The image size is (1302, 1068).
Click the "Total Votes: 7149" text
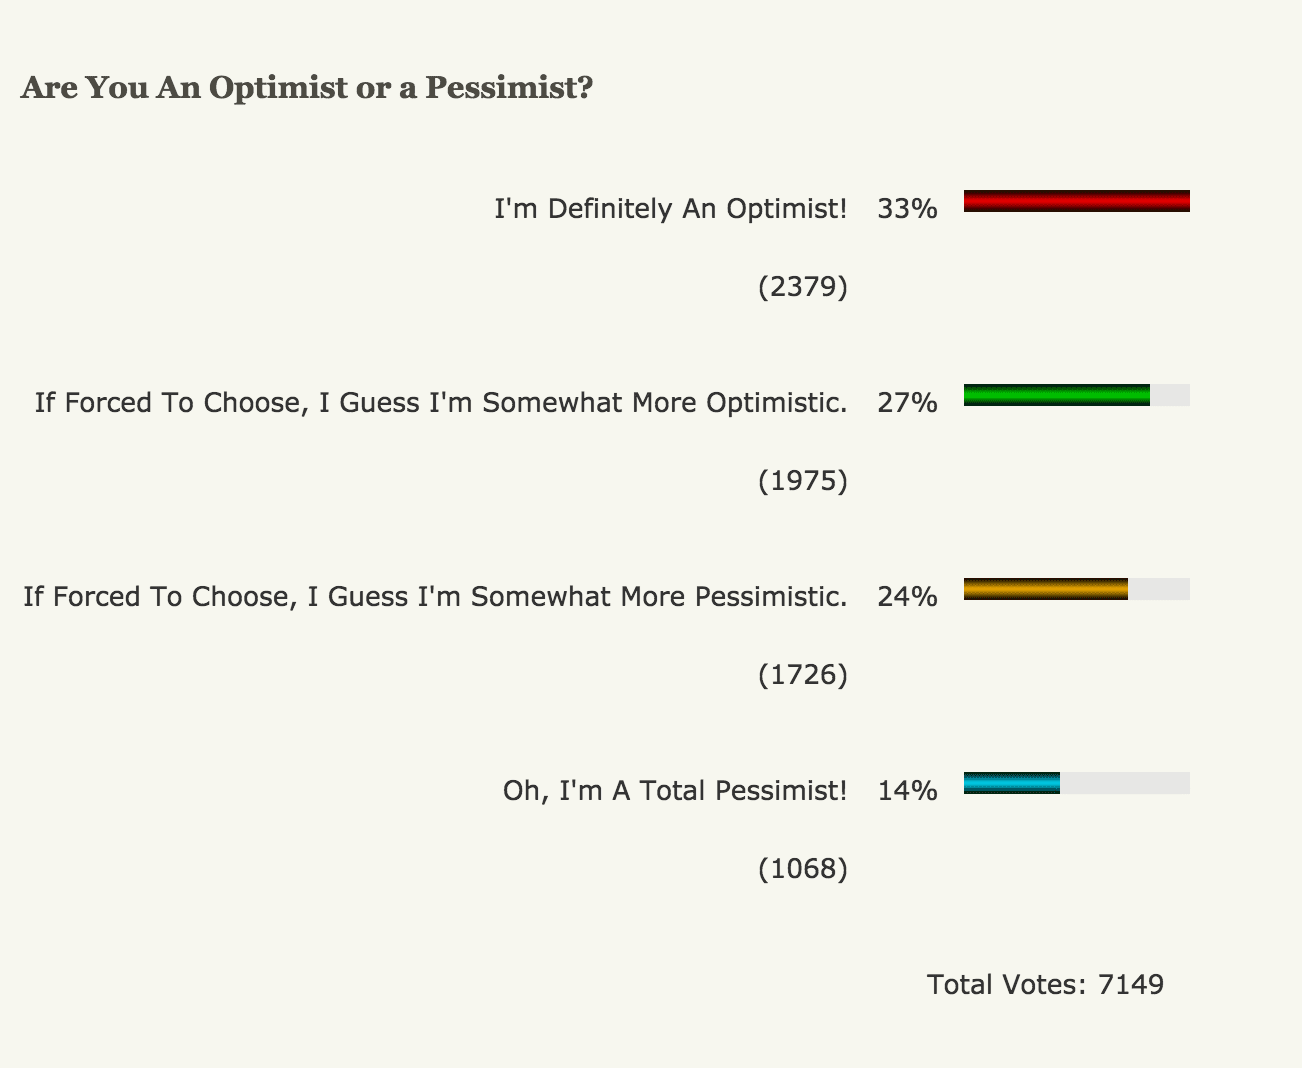1045,985
